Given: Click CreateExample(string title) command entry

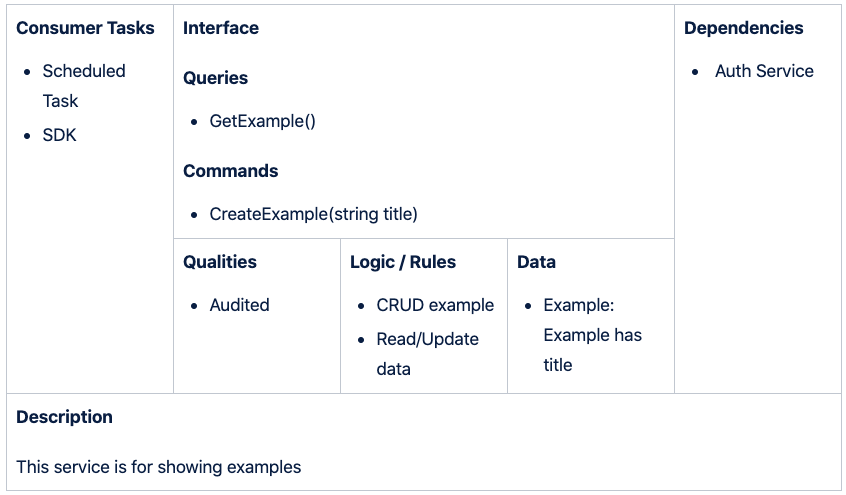Looking at the screenshot, I should 313,214.
